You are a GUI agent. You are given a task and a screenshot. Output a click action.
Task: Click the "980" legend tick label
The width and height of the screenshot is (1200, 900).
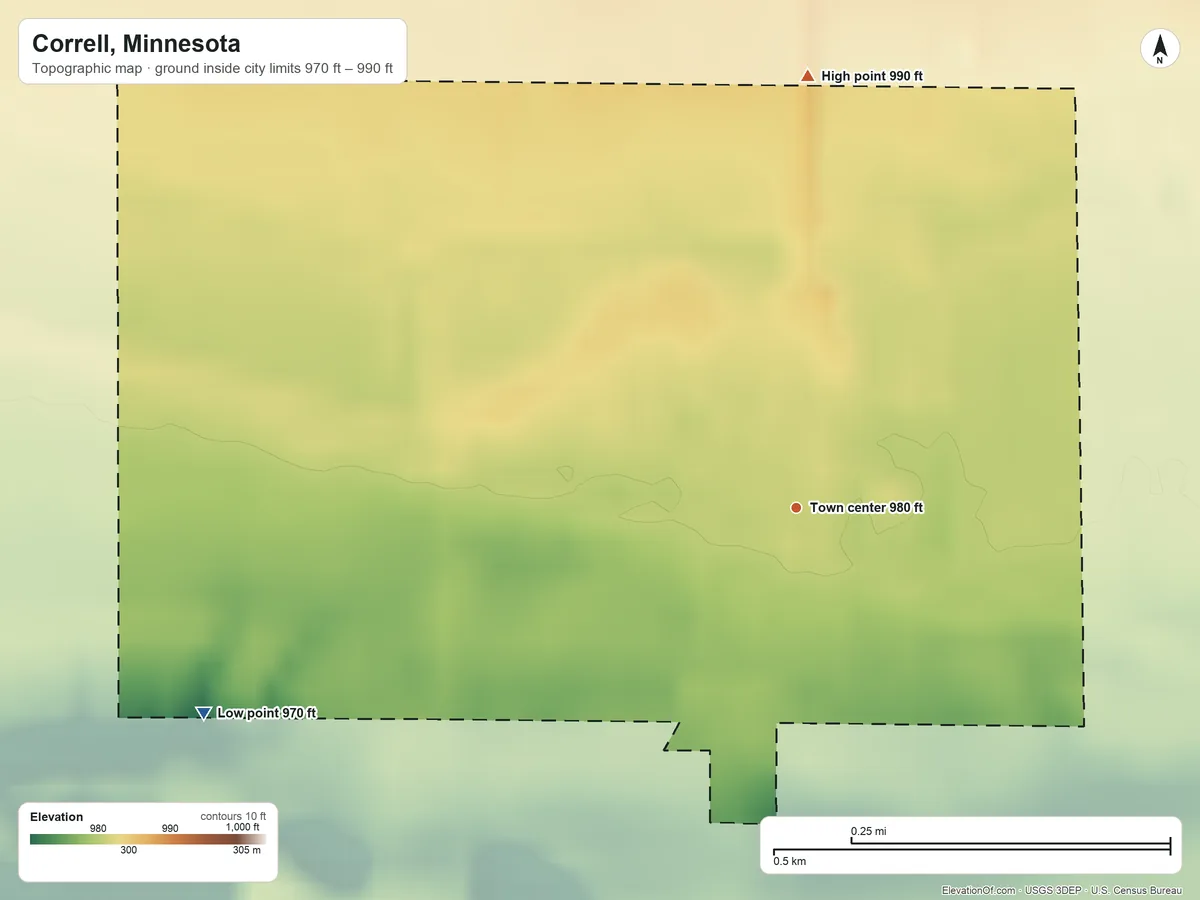click(98, 828)
